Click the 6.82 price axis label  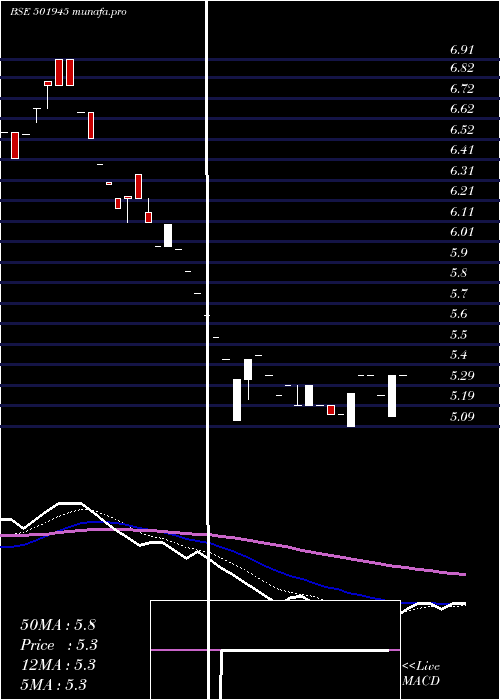[x=462, y=68]
